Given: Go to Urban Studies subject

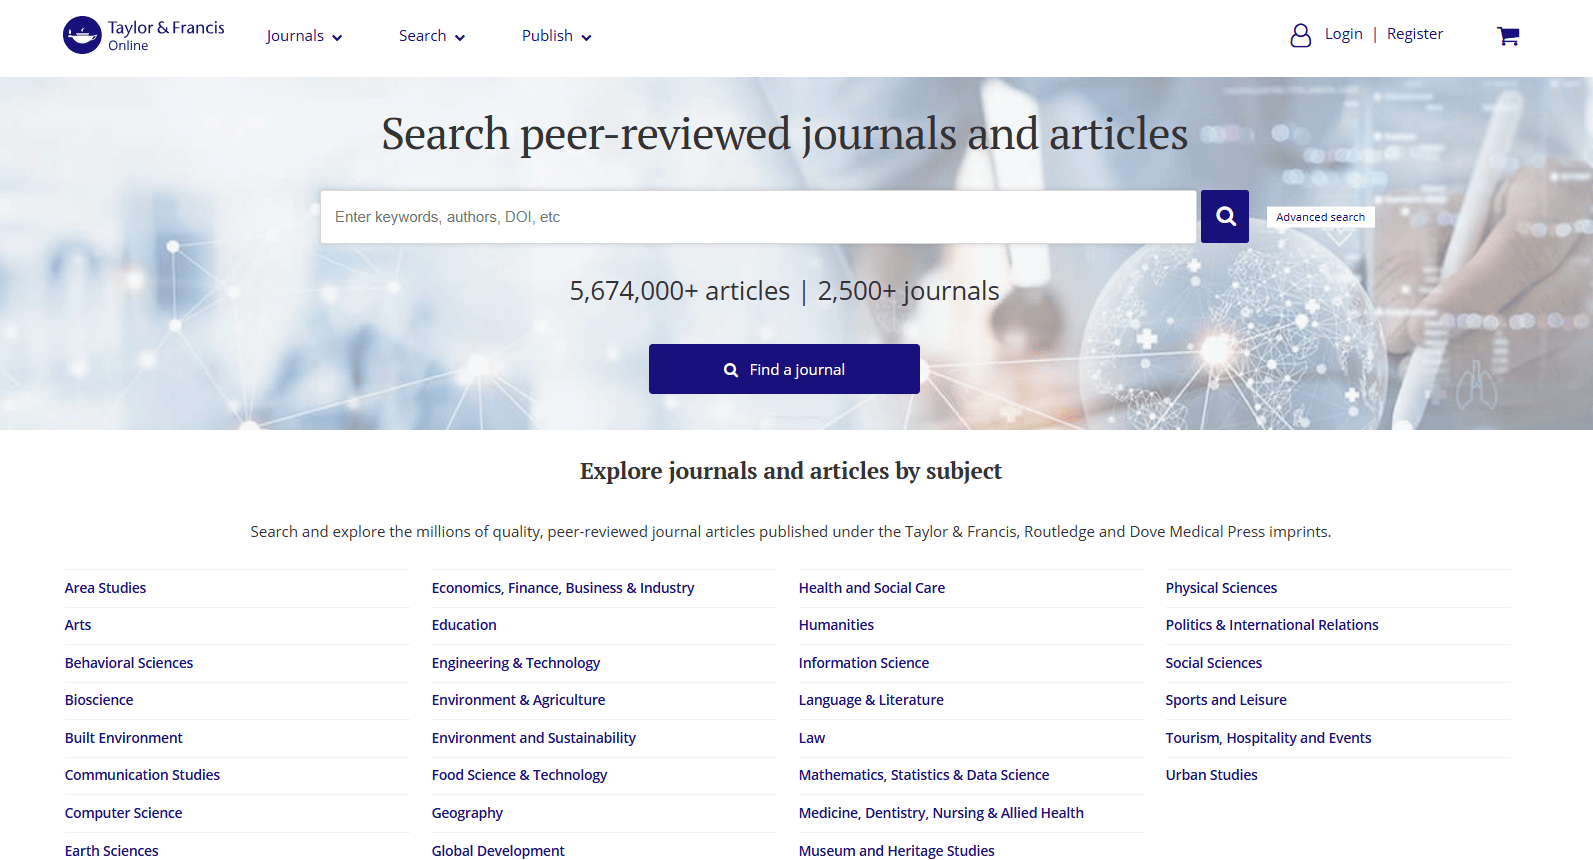Looking at the screenshot, I should coord(1211,775).
